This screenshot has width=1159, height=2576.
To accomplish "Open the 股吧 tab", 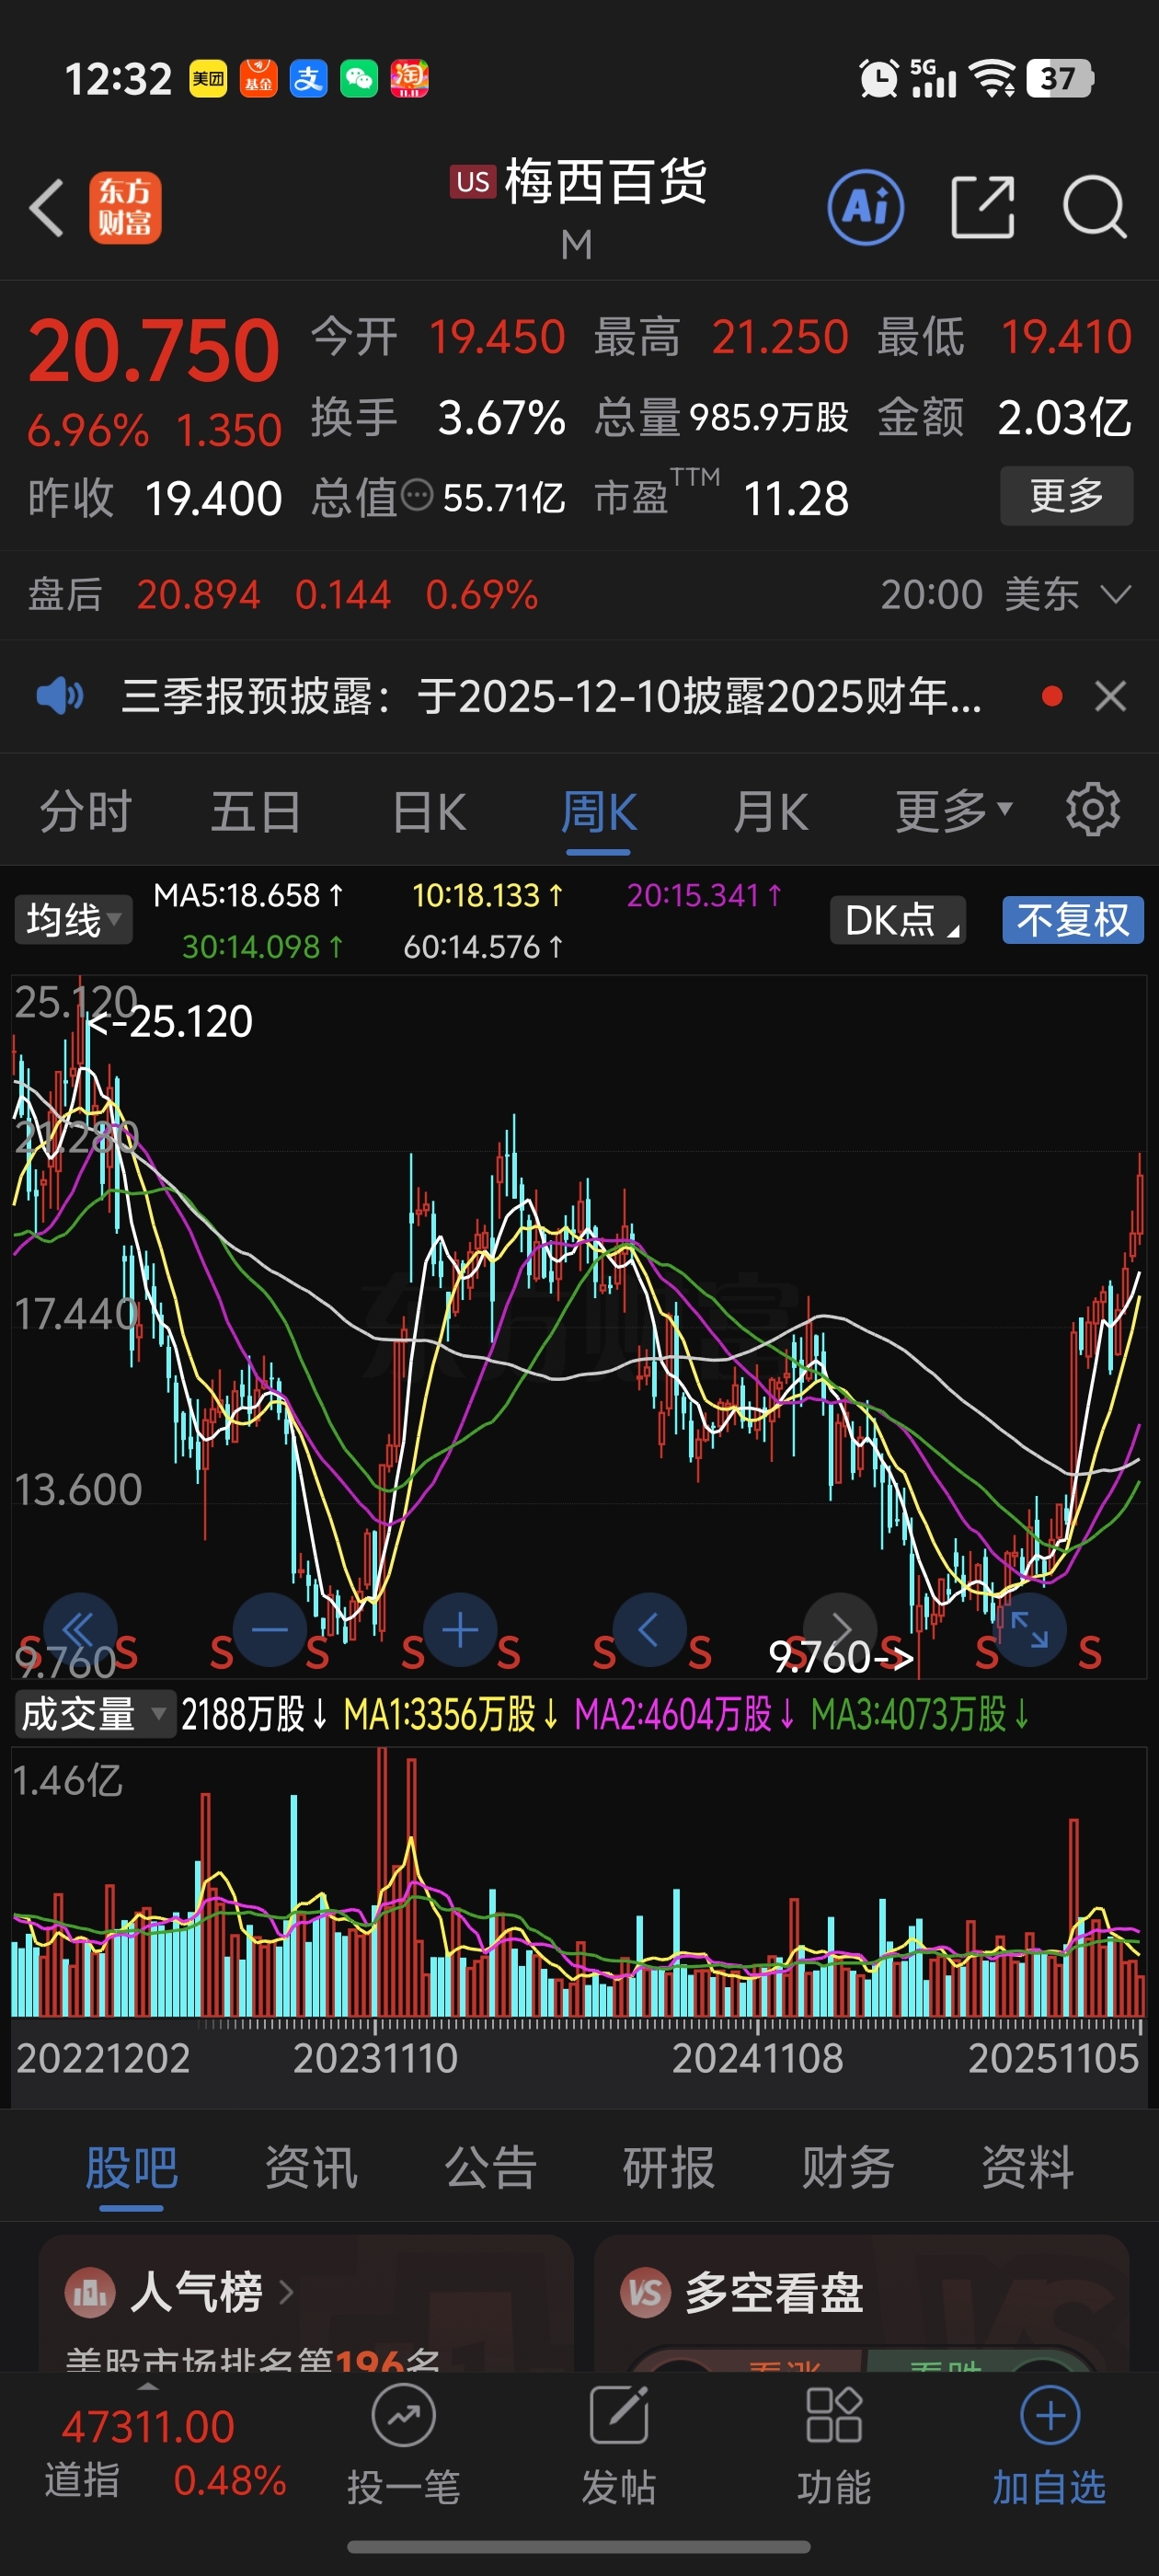I will (x=131, y=2168).
